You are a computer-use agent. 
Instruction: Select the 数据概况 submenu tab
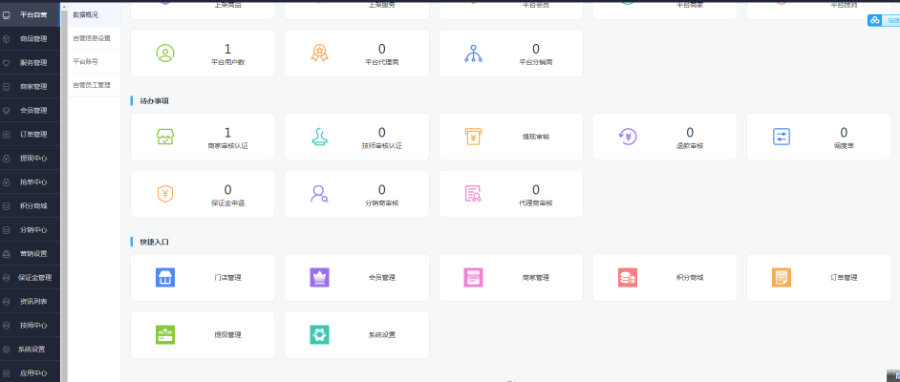94,14
